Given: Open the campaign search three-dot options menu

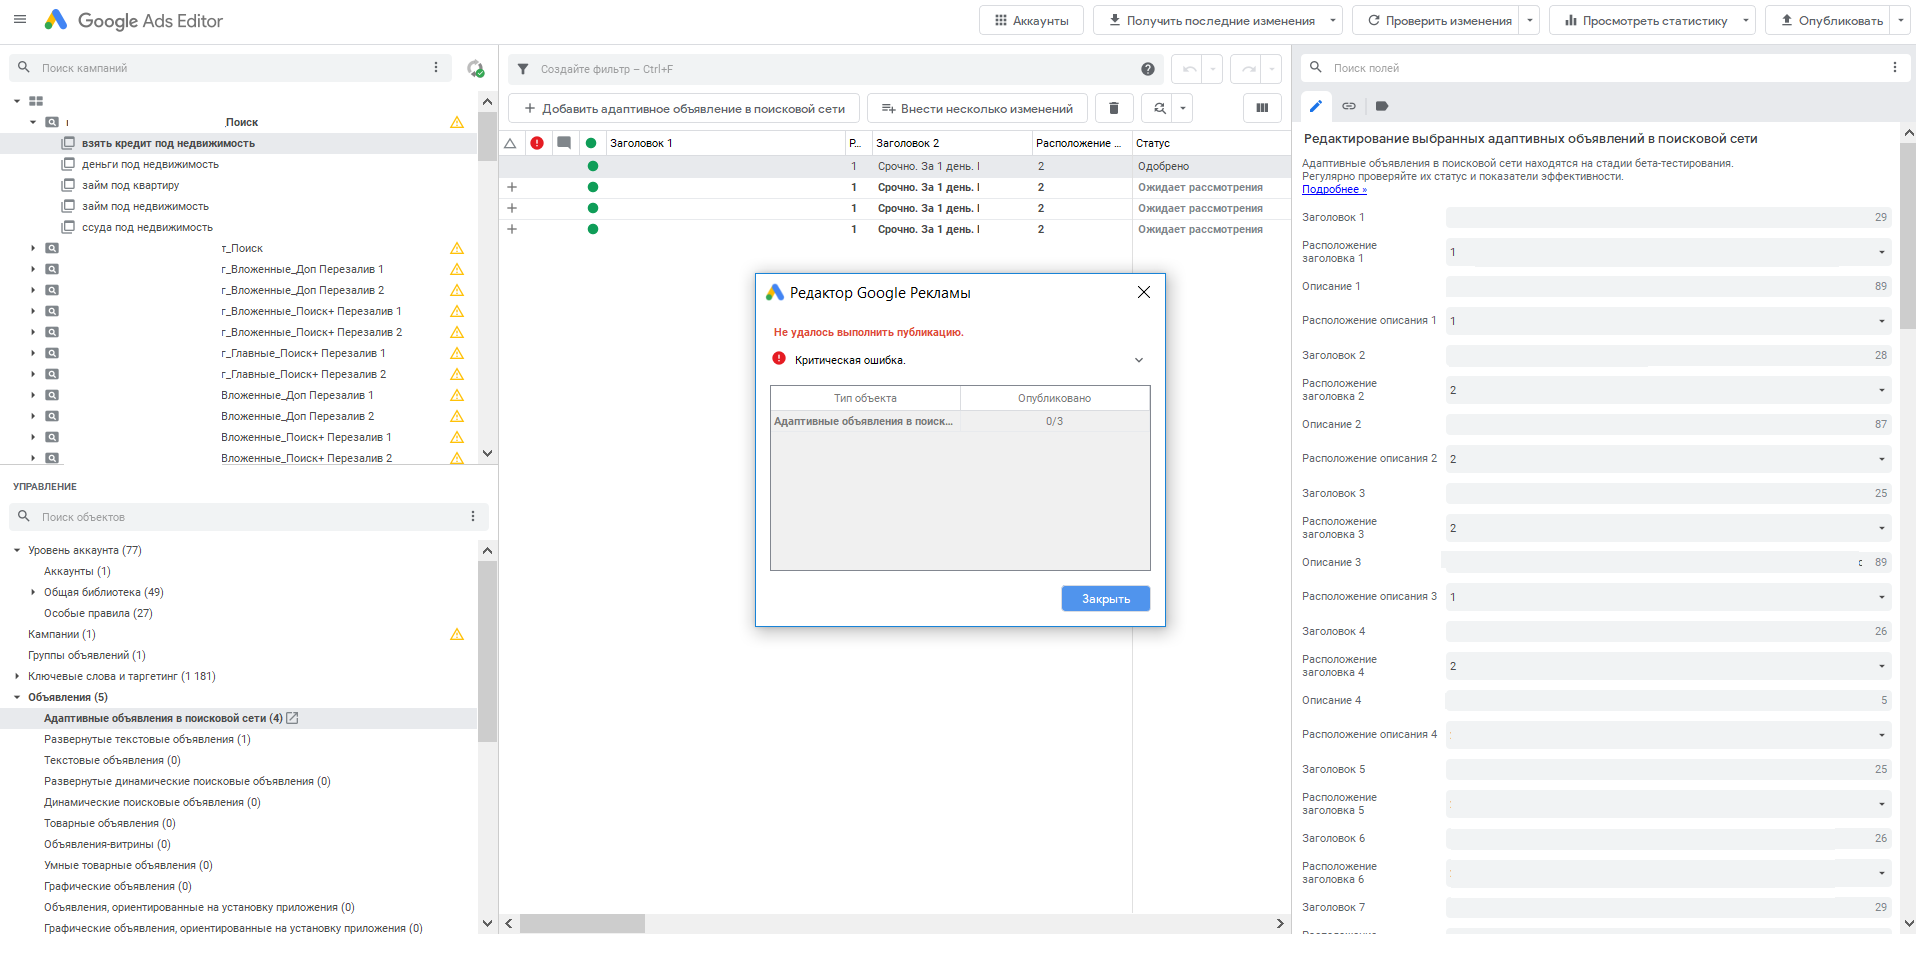Looking at the screenshot, I should point(436,68).
